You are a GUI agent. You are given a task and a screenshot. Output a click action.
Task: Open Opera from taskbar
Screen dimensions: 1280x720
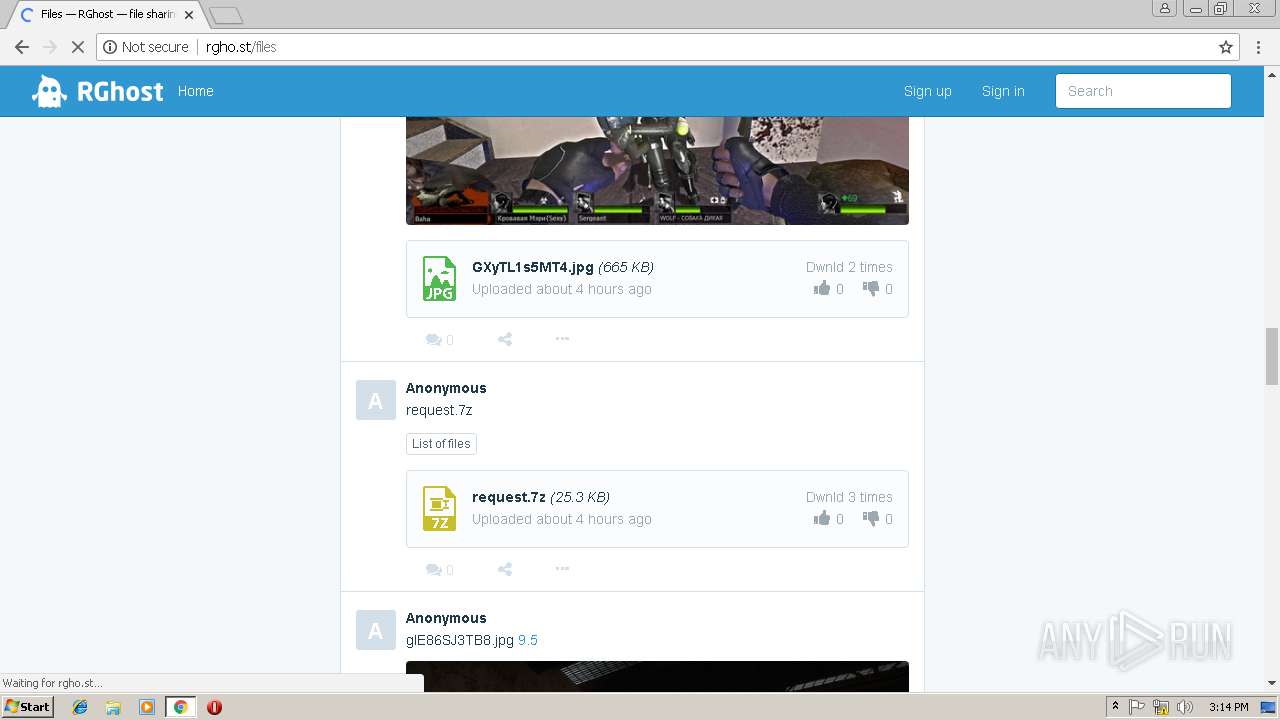(214, 707)
